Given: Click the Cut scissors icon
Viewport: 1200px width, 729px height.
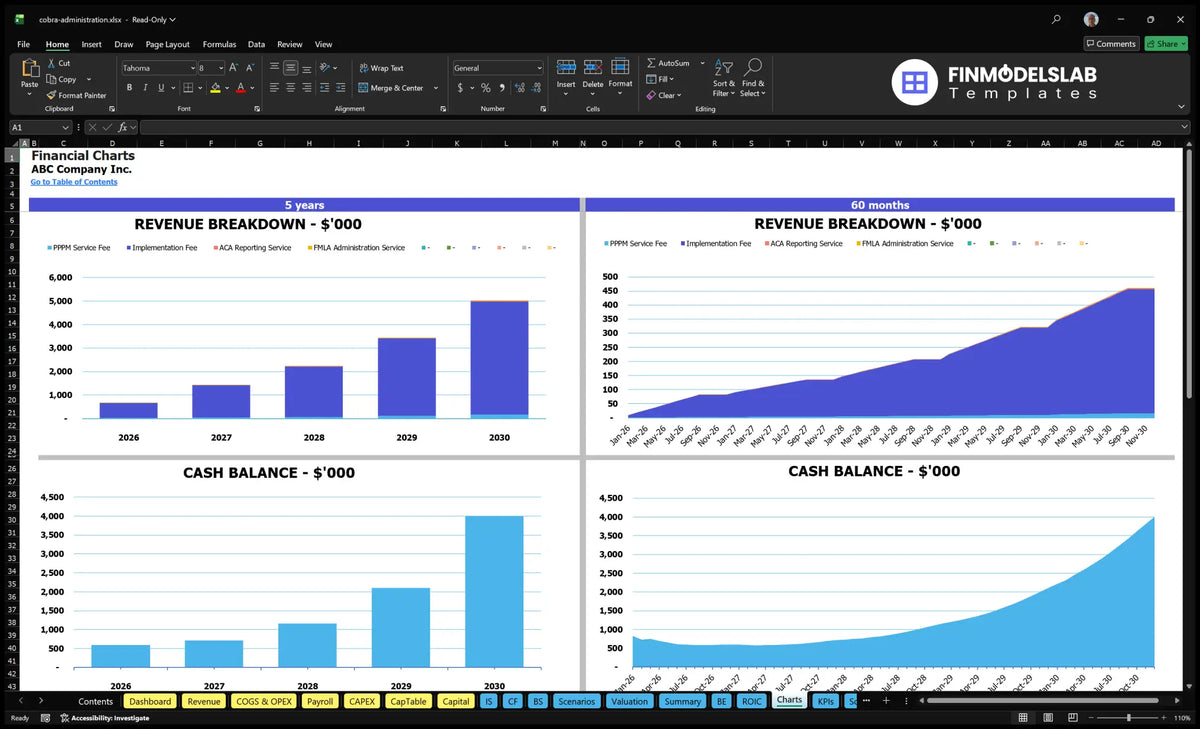Looking at the screenshot, I should point(51,63).
